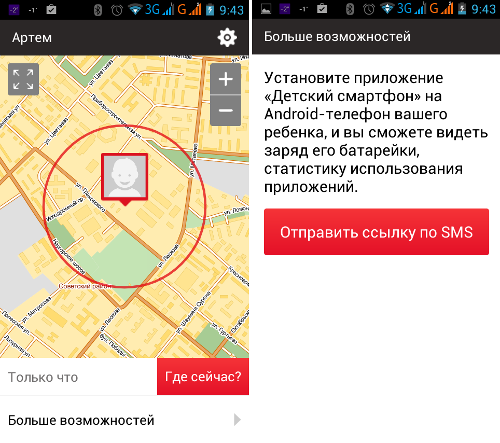The width and height of the screenshot is (500, 443).
Task: Expand map to fullscreen with arrows icon
Action: pyautogui.click(x=23, y=79)
